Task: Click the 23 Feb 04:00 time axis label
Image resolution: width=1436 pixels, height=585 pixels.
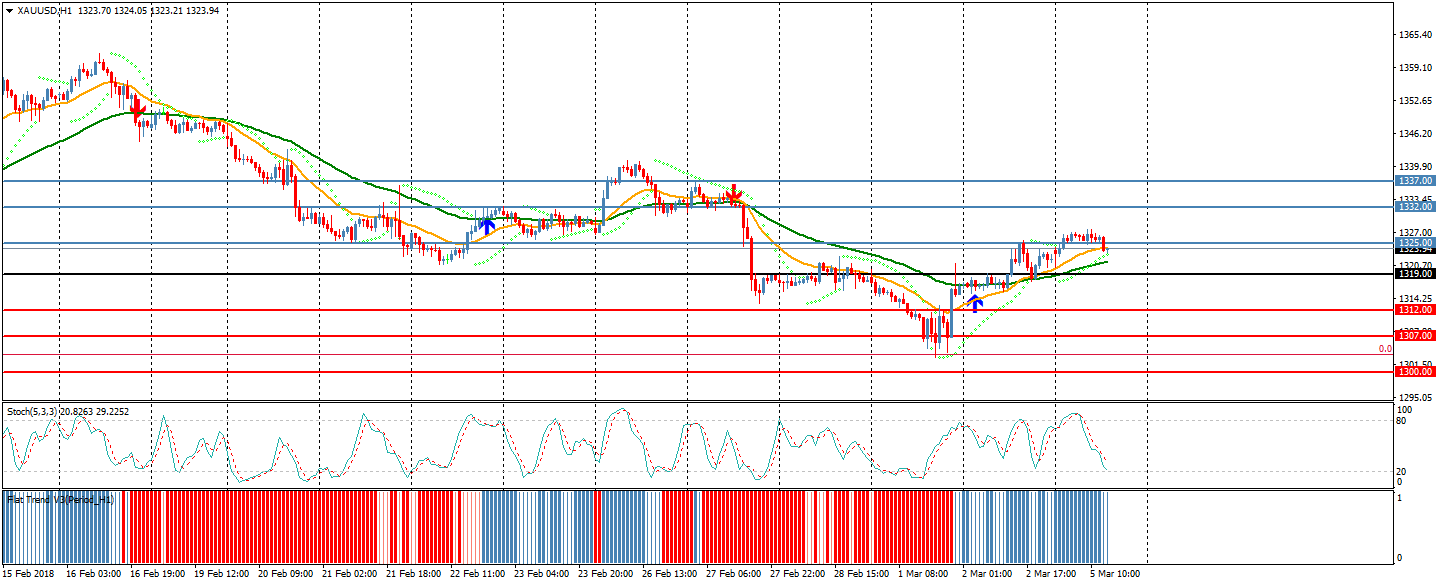Action: [542, 574]
